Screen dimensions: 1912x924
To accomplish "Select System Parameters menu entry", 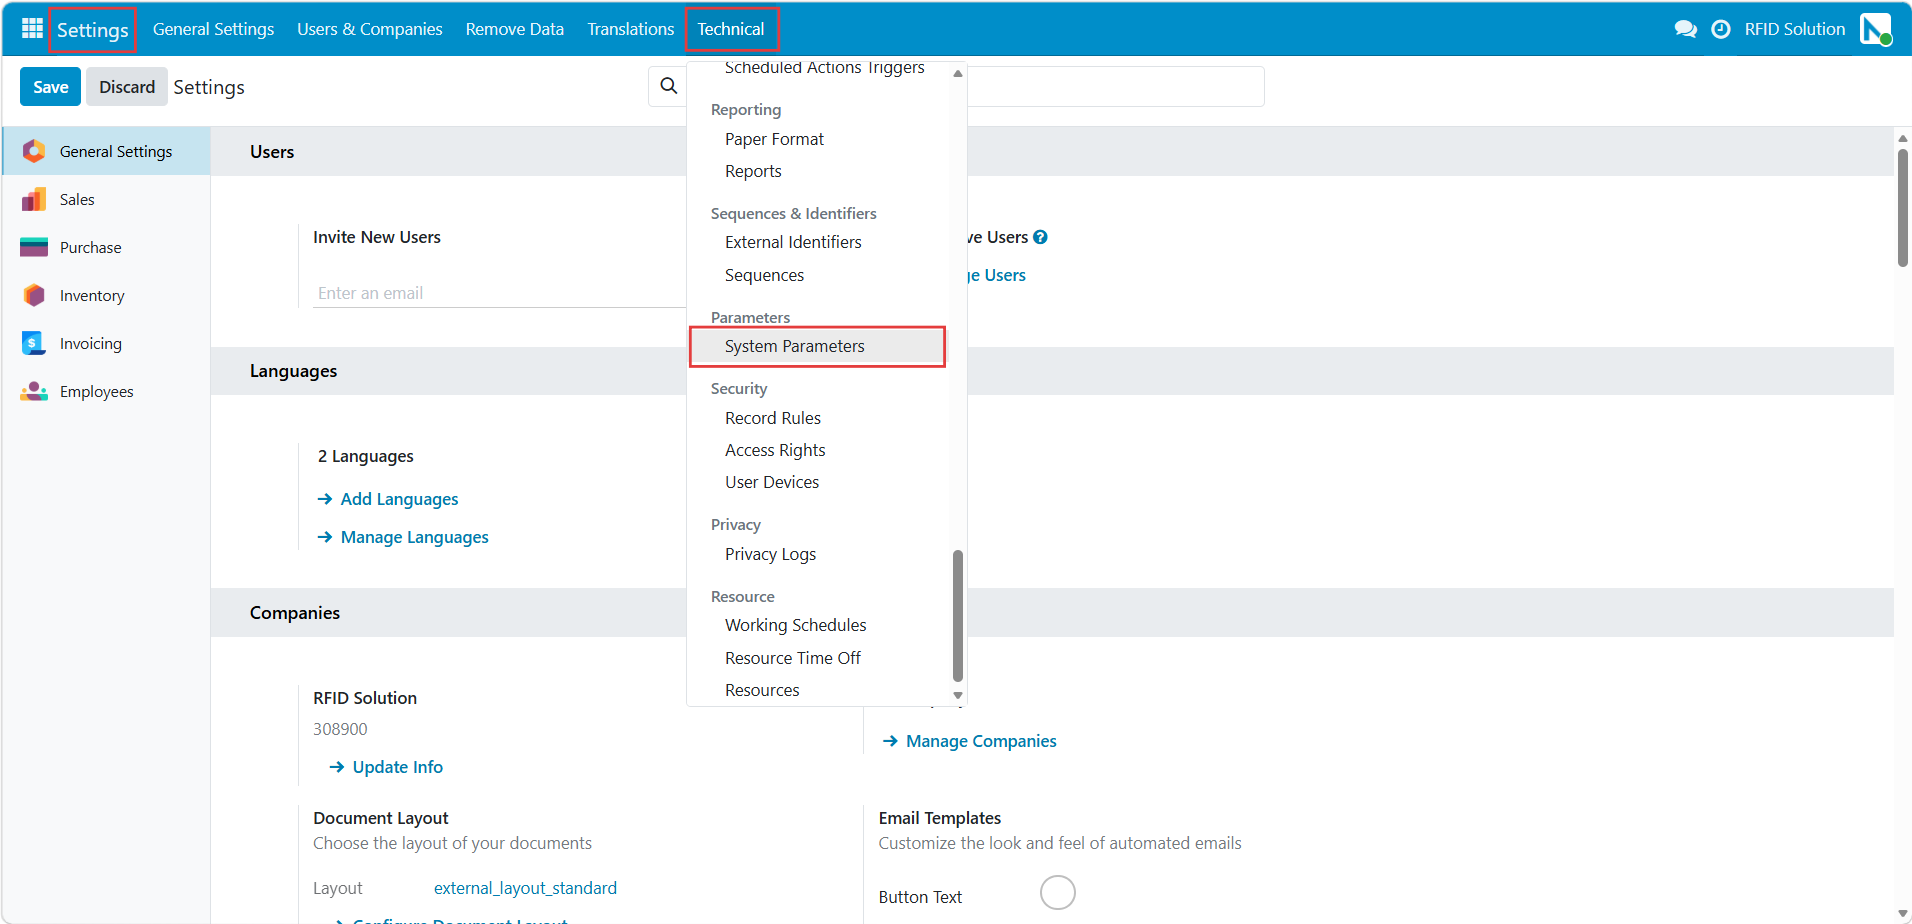I will pyautogui.click(x=817, y=346).
